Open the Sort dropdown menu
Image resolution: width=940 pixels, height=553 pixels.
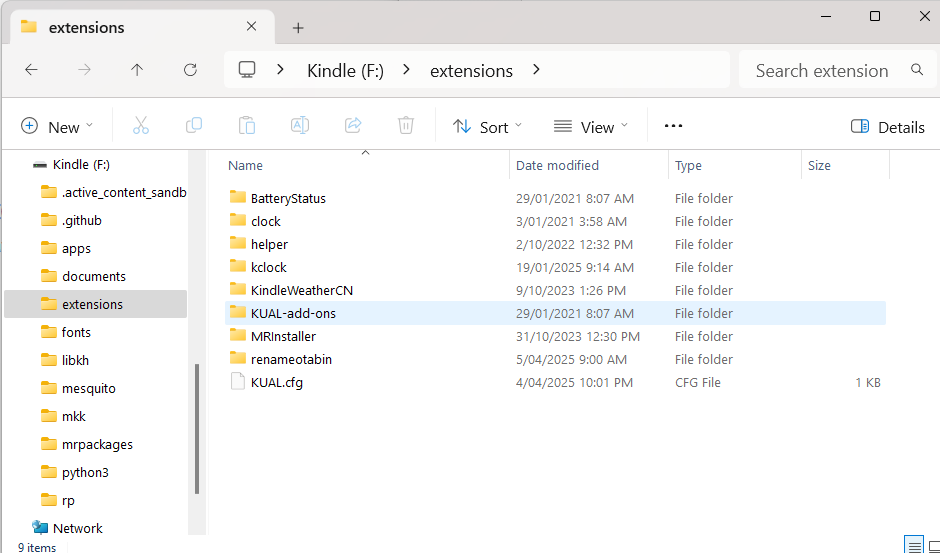487,127
